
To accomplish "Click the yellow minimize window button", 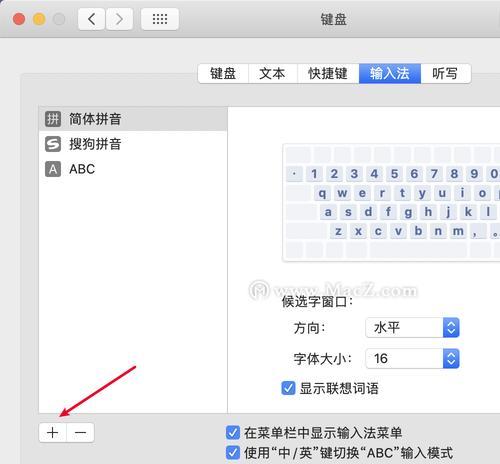I will click(39, 19).
